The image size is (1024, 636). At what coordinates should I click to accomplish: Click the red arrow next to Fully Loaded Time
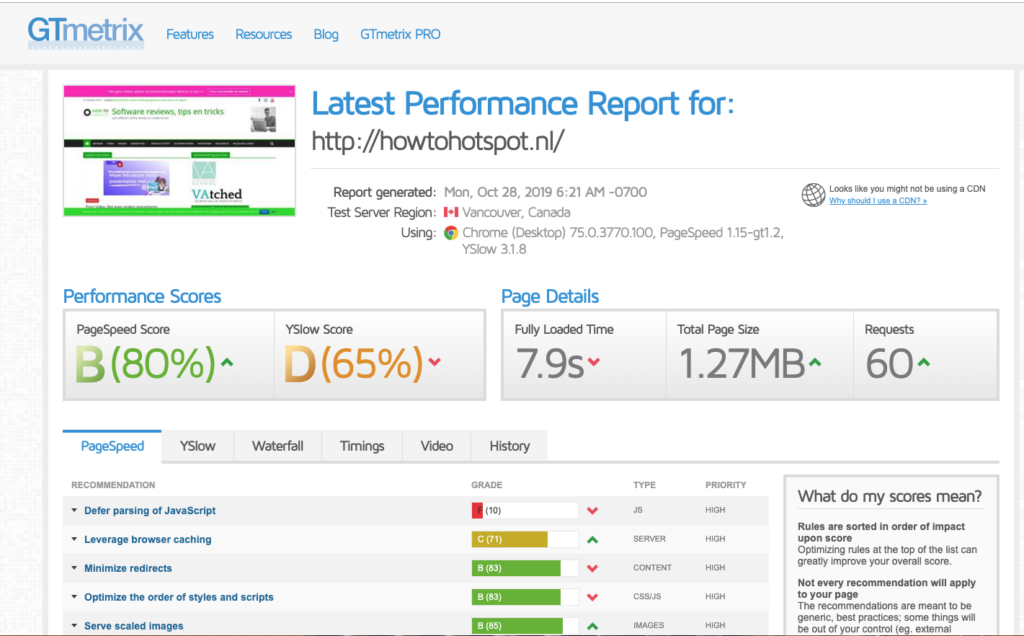tap(594, 362)
